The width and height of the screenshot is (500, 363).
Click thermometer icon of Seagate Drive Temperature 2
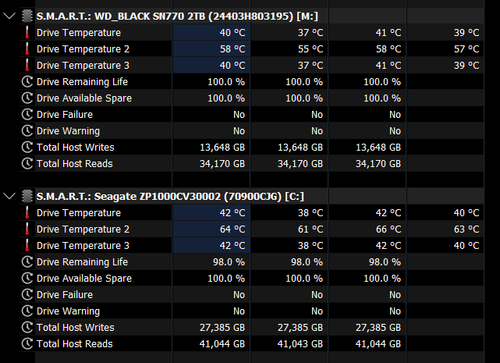coord(27,229)
